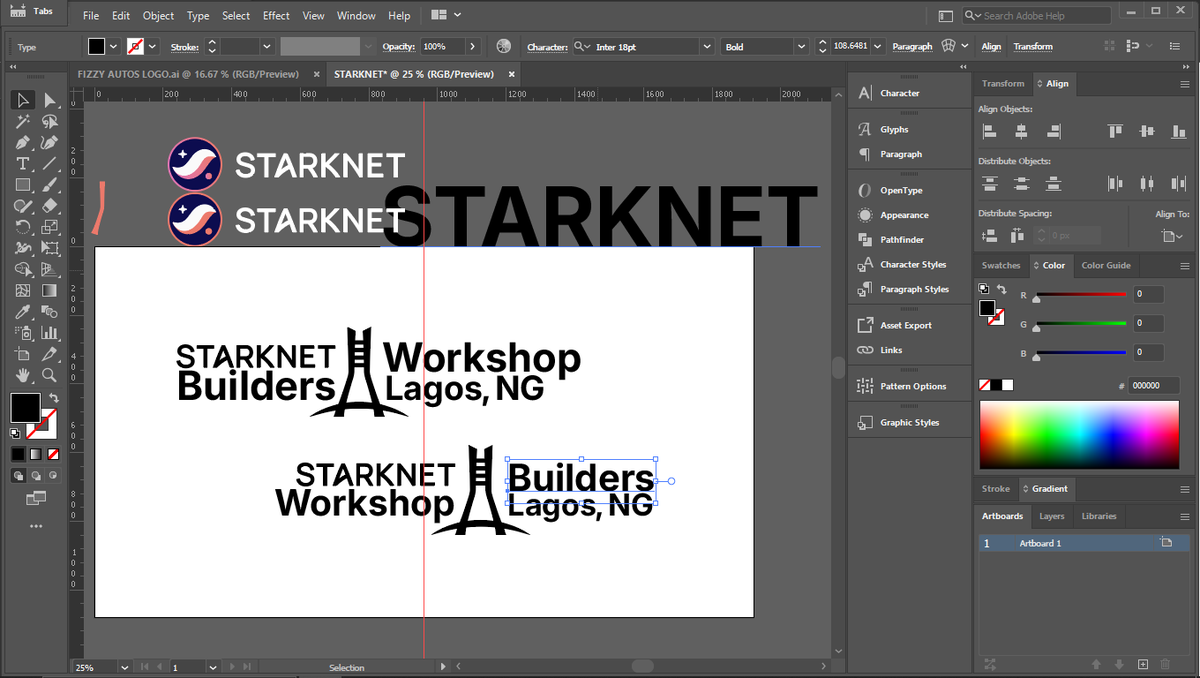
Task: Open the Graphic Styles panel
Action: (x=909, y=422)
